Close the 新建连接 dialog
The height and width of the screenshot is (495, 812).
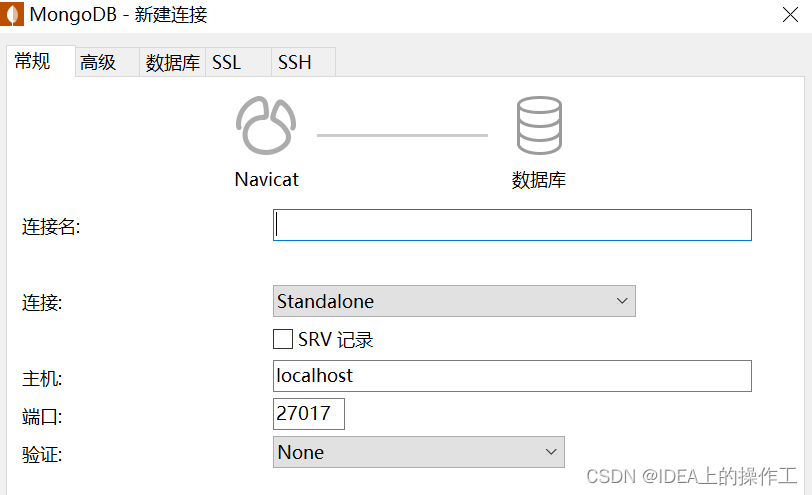point(790,14)
